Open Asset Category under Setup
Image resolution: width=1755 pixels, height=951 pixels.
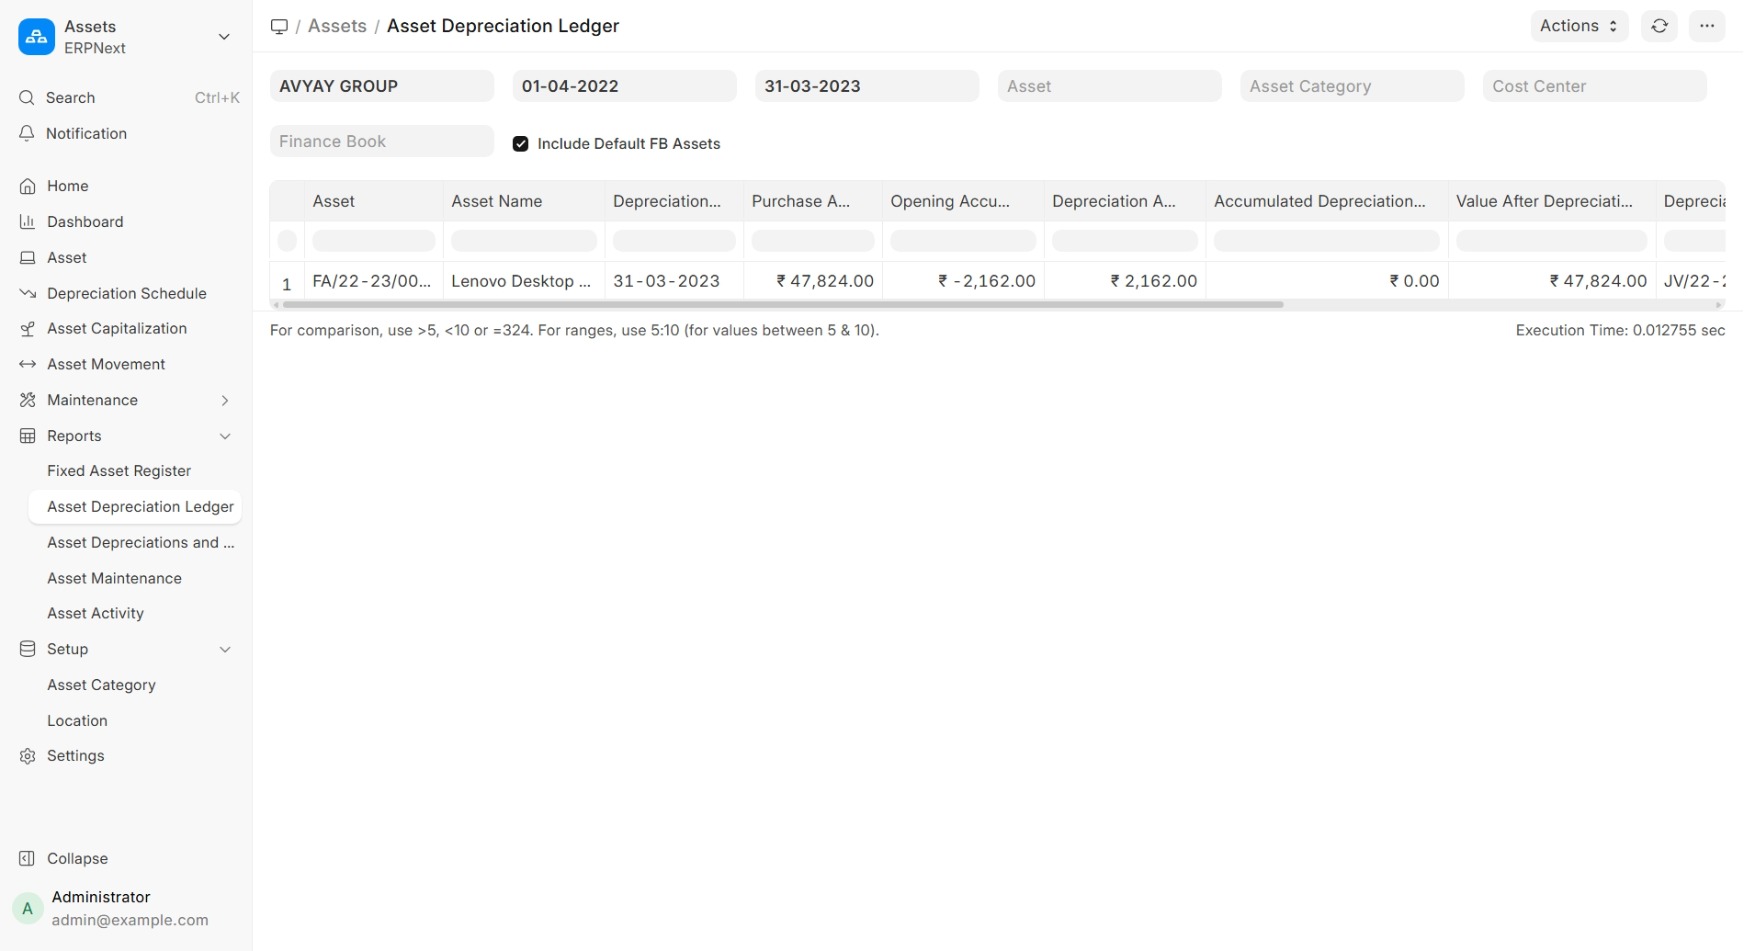(101, 685)
